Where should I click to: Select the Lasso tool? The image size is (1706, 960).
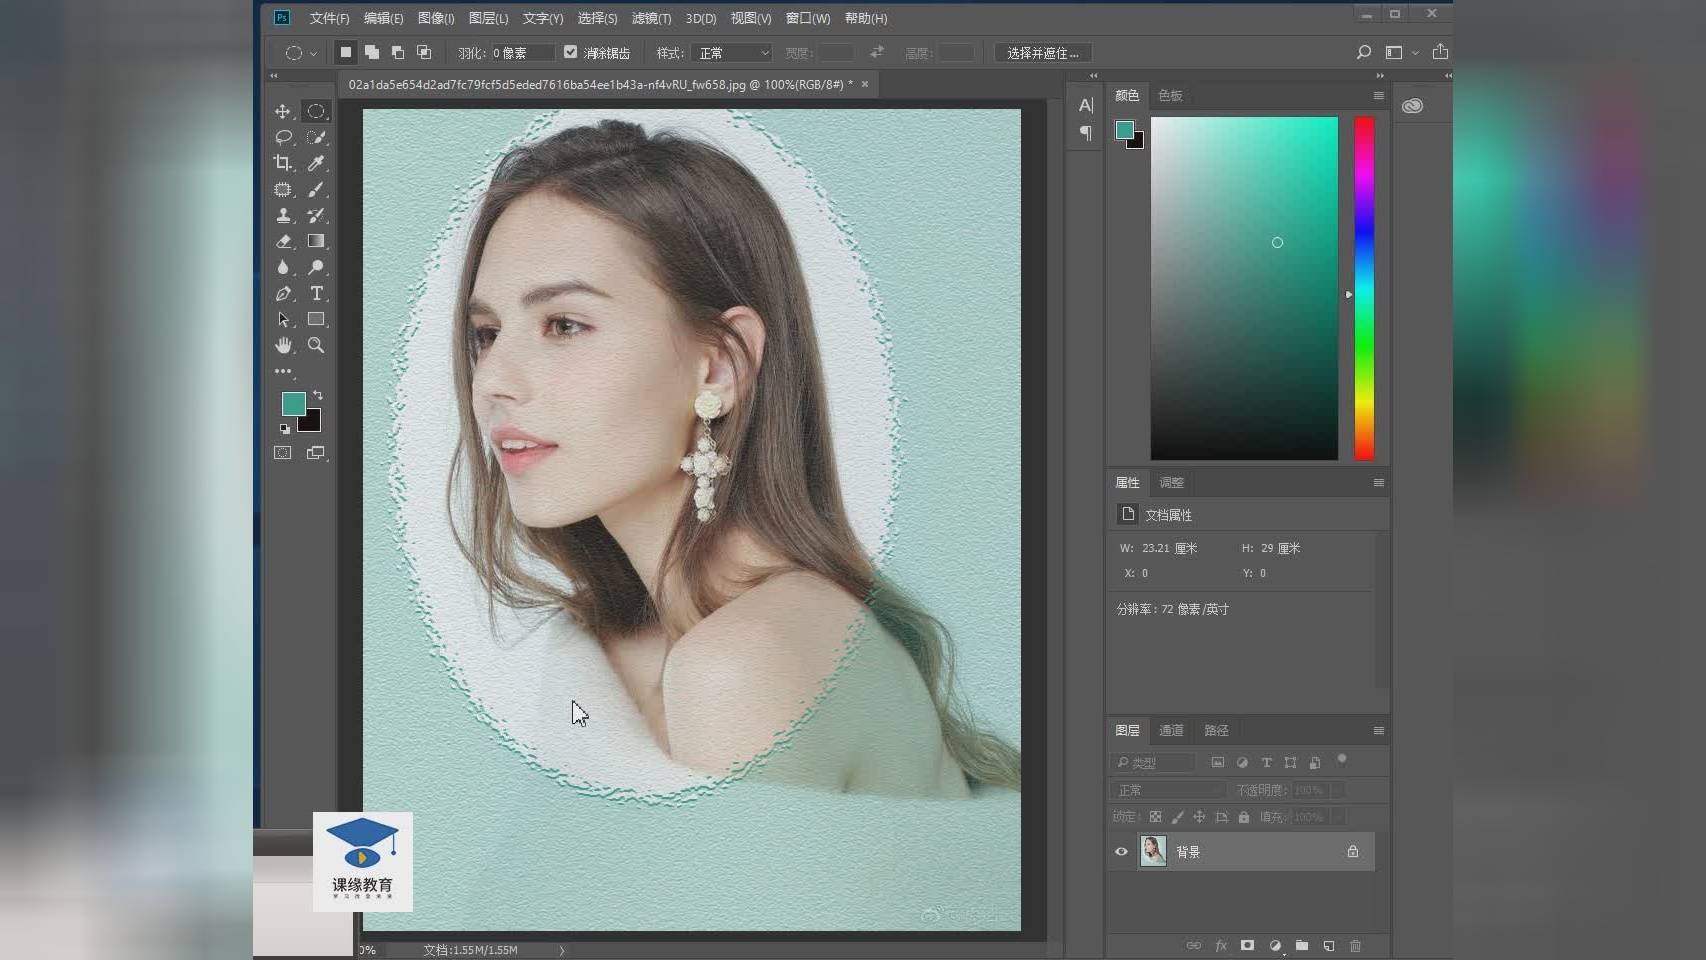coord(283,137)
